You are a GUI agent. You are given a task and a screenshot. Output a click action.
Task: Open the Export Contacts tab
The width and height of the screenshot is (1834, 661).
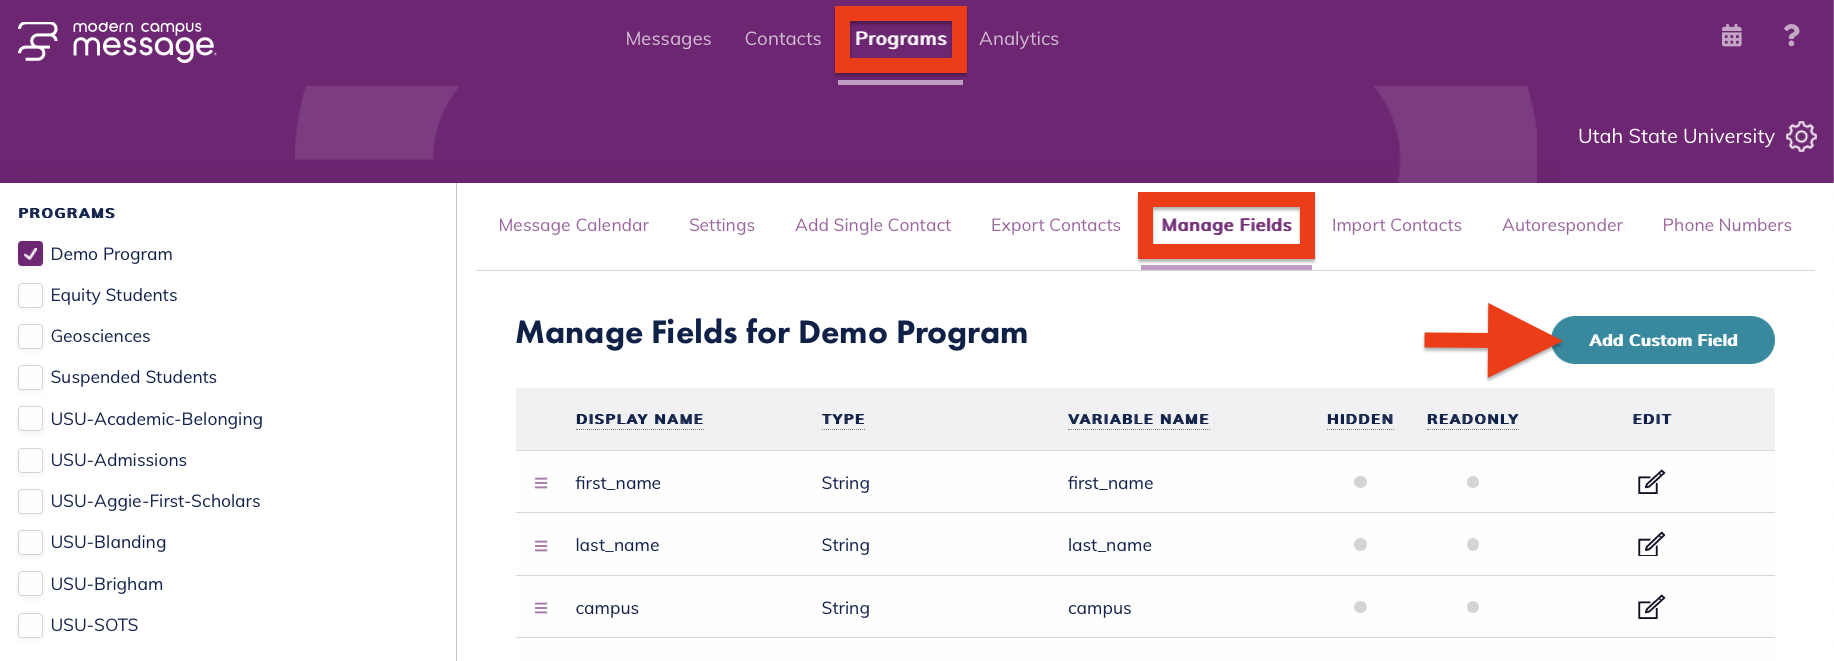[1056, 225]
